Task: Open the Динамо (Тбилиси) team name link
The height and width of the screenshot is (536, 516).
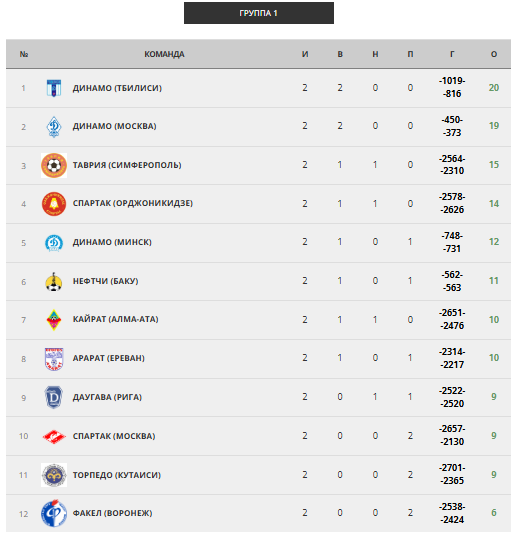Action: (117, 88)
